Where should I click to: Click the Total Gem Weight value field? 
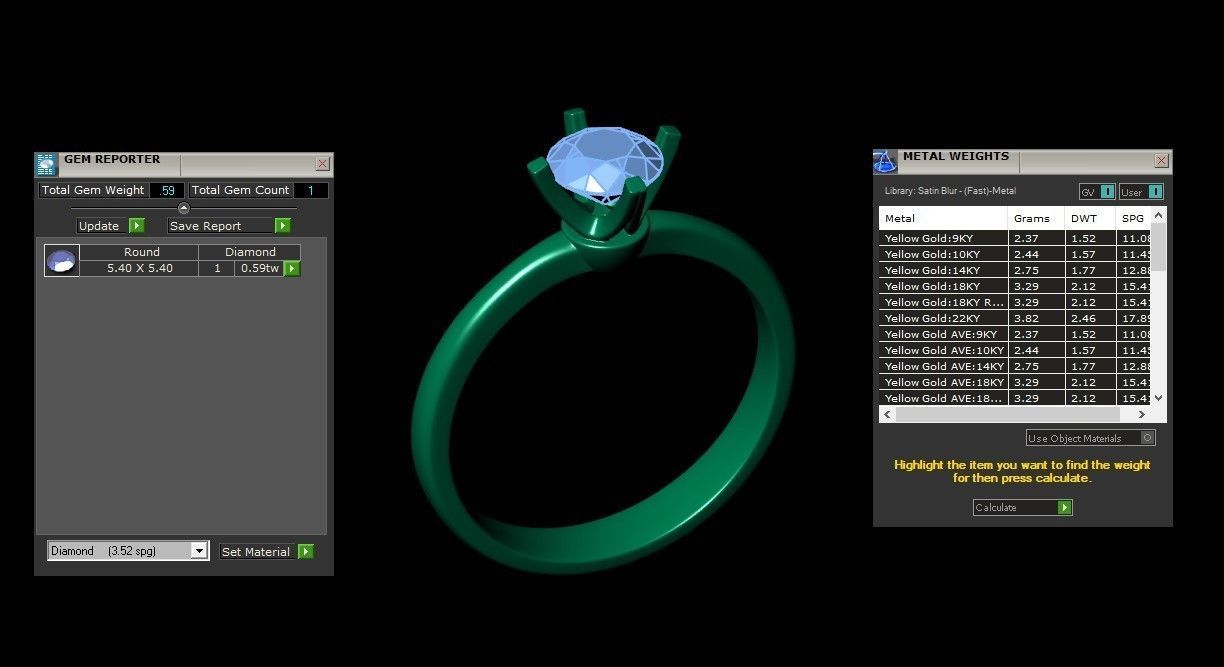[x=168, y=190]
